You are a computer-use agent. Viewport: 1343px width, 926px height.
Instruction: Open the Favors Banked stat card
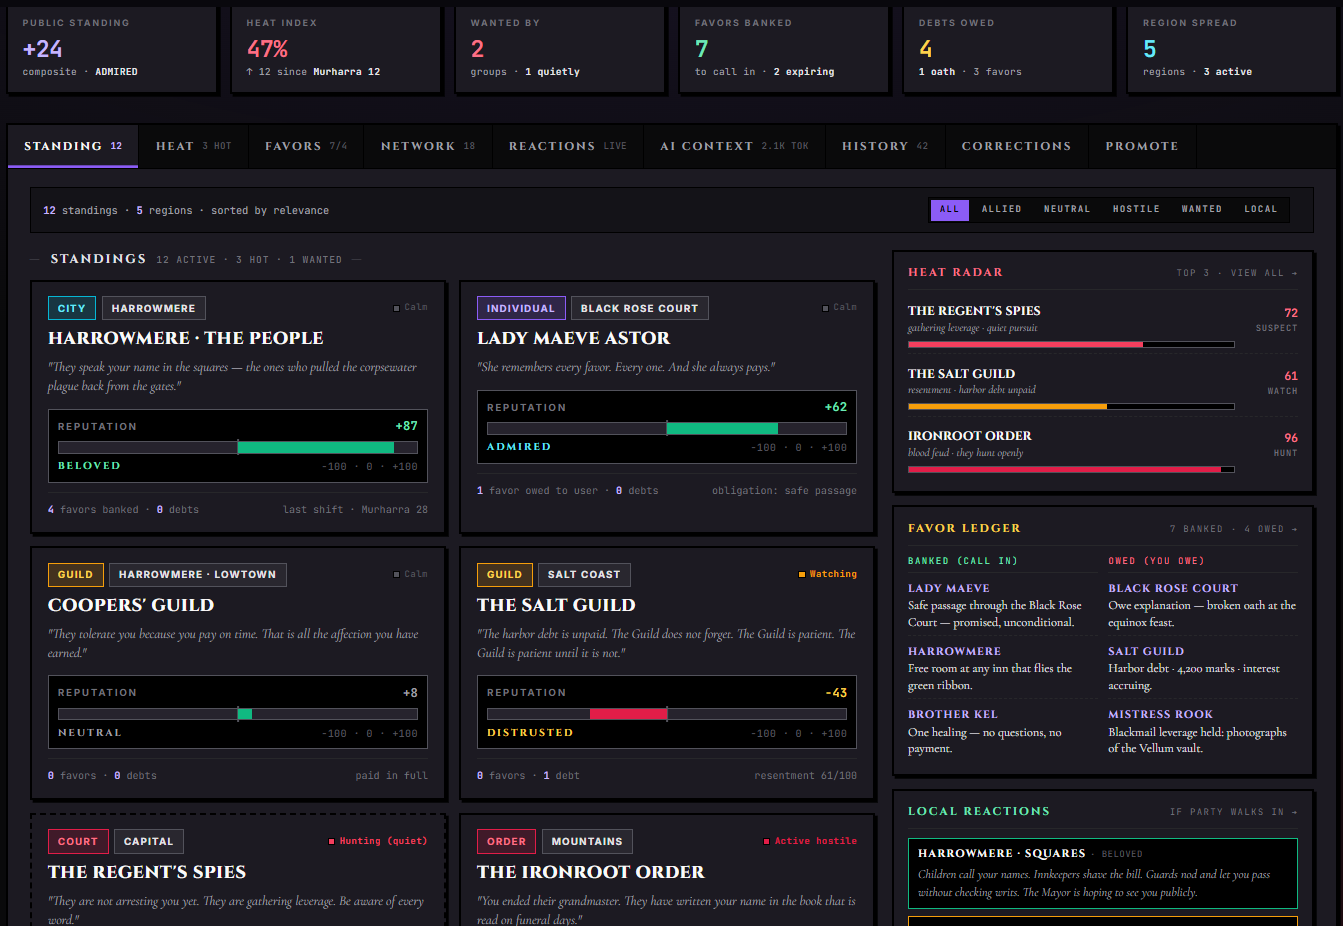[x=784, y=49]
